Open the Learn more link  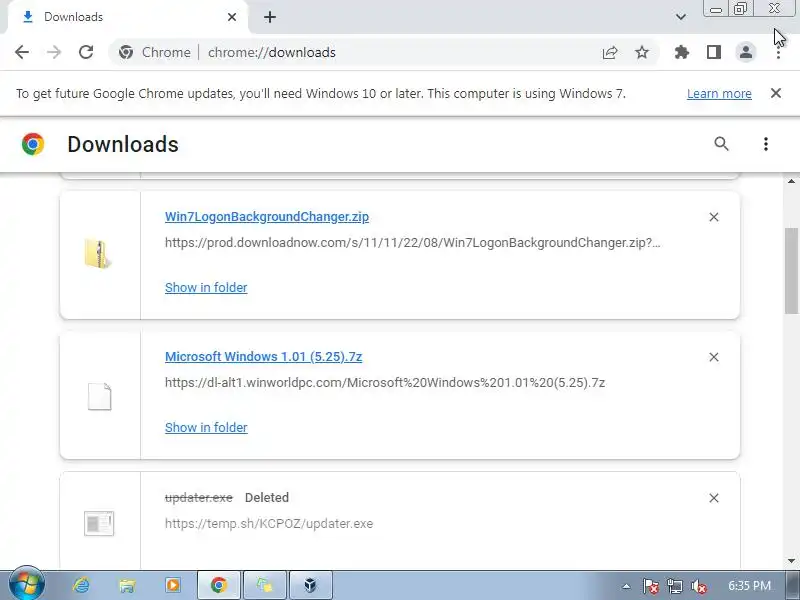(x=719, y=94)
